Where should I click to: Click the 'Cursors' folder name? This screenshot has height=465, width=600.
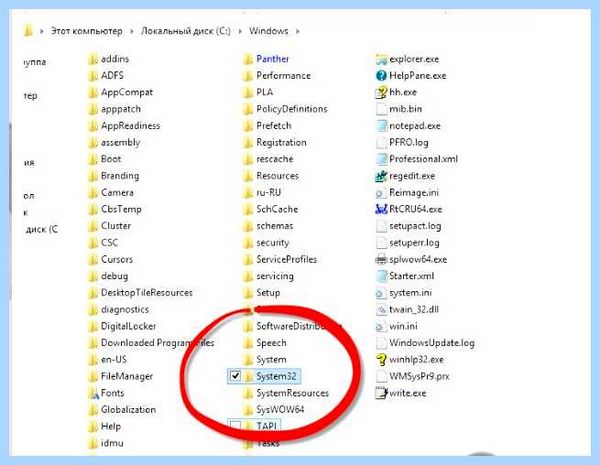point(117,259)
